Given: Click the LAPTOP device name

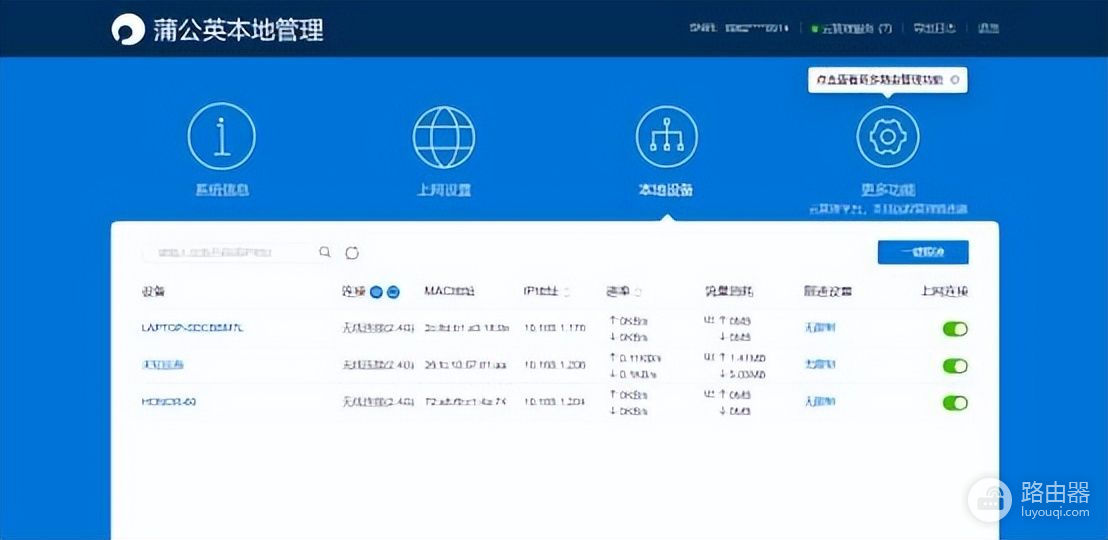Looking at the screenshot, I should 192,328.
